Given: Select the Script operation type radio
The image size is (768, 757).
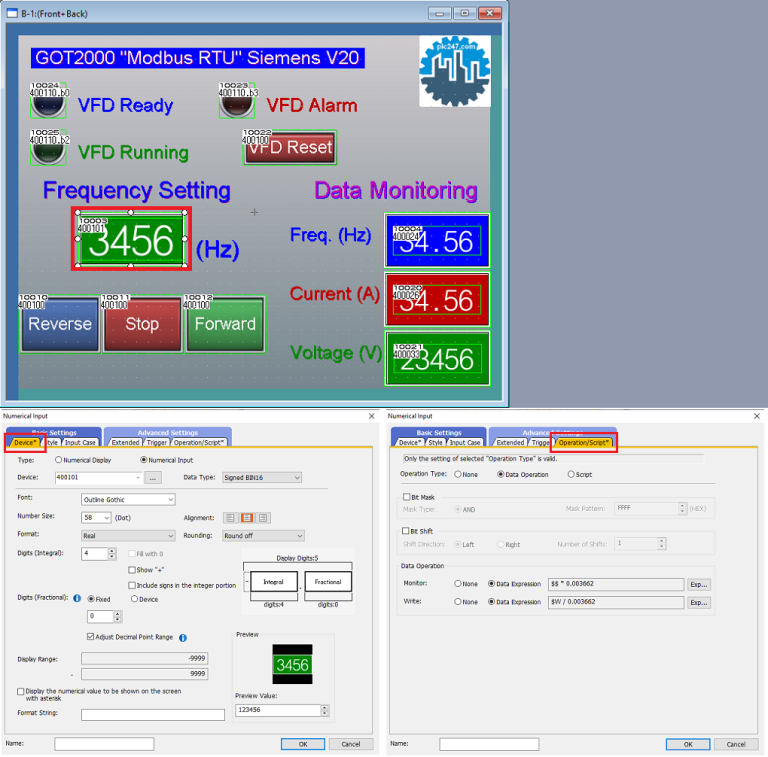Looking at the screenshot, I should pos(571,474).
